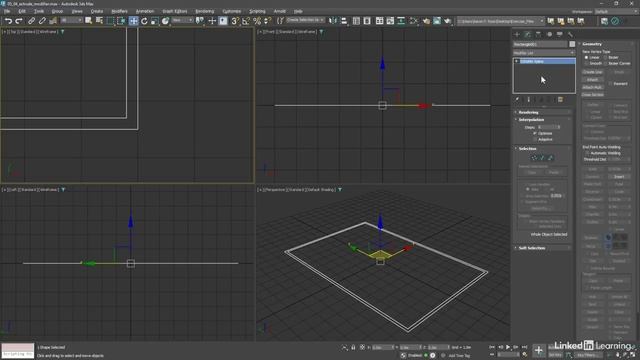
Task: Expand the Editable Spline stack entry
Action: [x=517, y=61]
